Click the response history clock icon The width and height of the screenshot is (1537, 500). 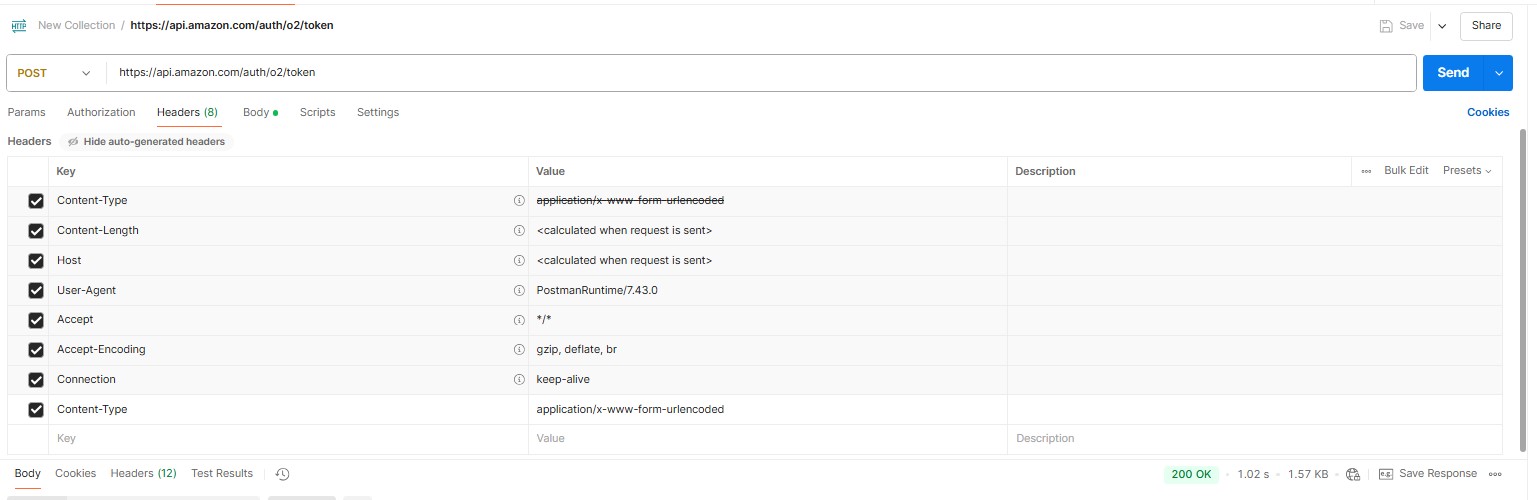click(282, 474)
